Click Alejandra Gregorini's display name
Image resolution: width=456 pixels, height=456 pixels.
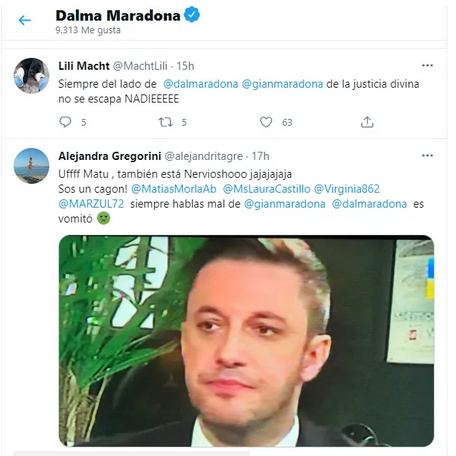tap(110, 156)
